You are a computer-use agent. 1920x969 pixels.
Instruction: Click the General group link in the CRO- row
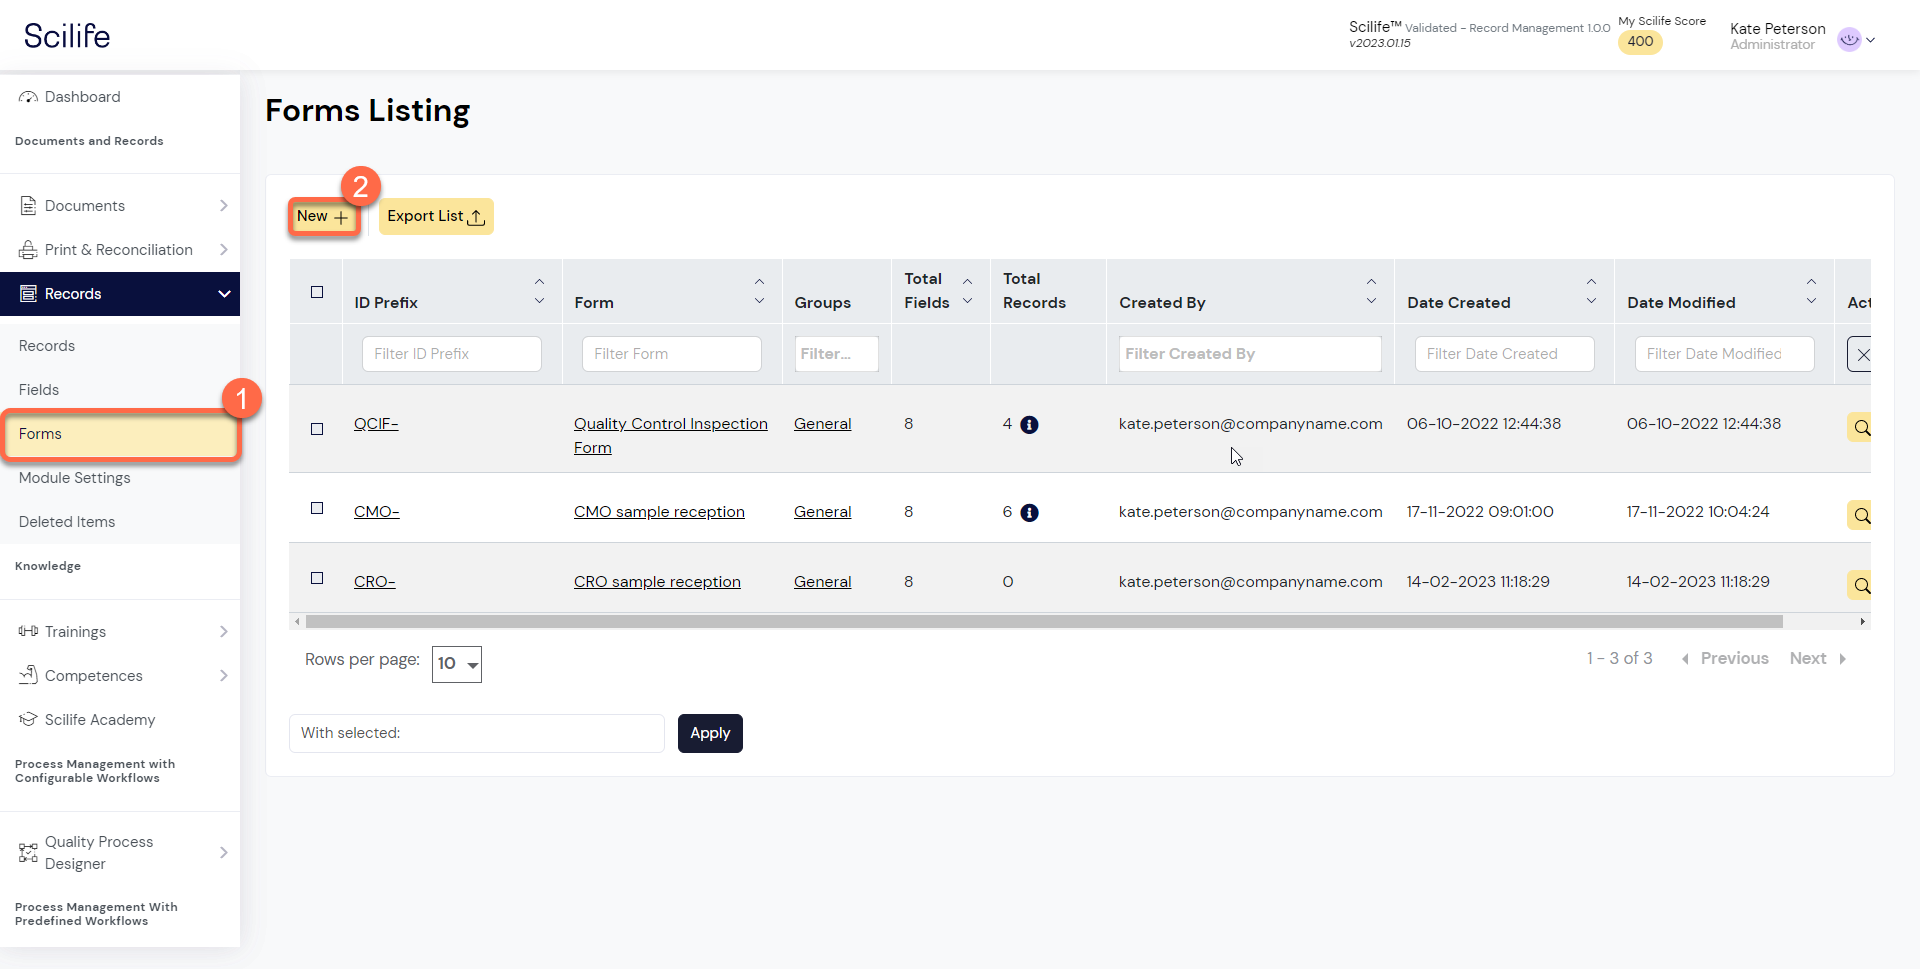[823, 582]
